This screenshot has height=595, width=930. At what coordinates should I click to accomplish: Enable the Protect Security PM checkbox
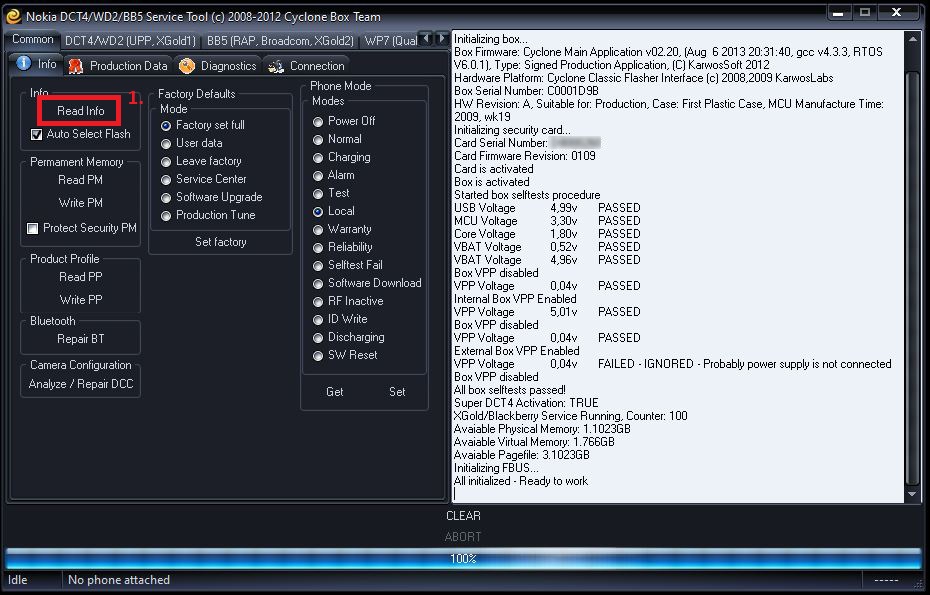click(33, 228)
